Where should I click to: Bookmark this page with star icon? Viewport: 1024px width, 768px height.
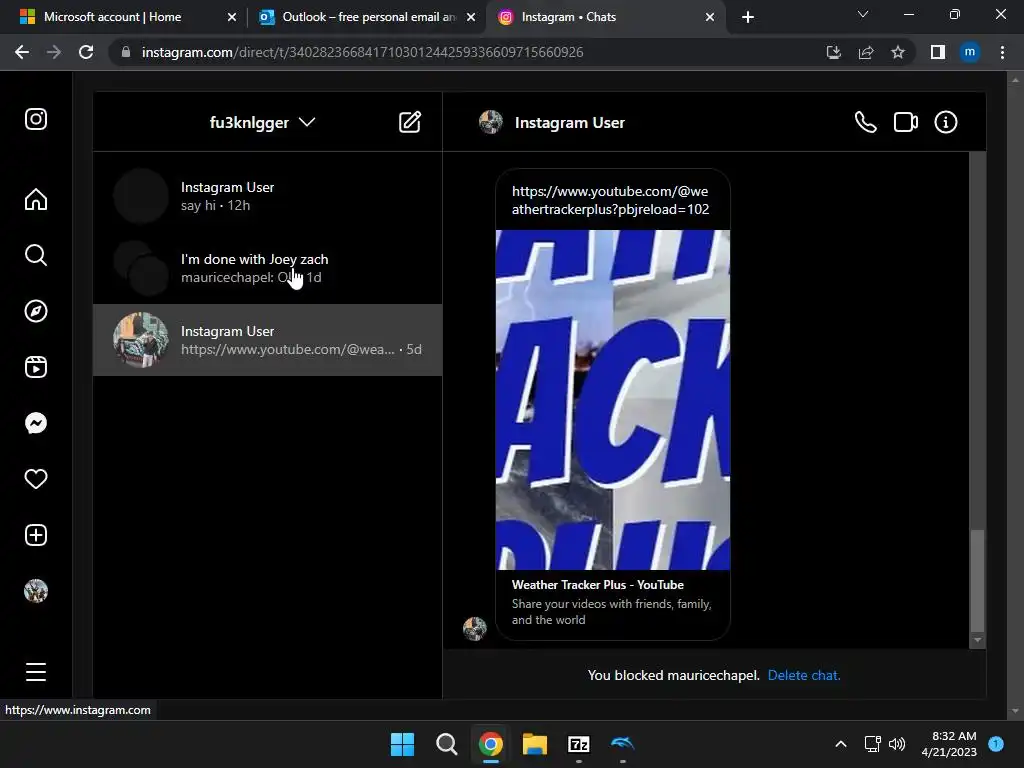tap(898, 52)
